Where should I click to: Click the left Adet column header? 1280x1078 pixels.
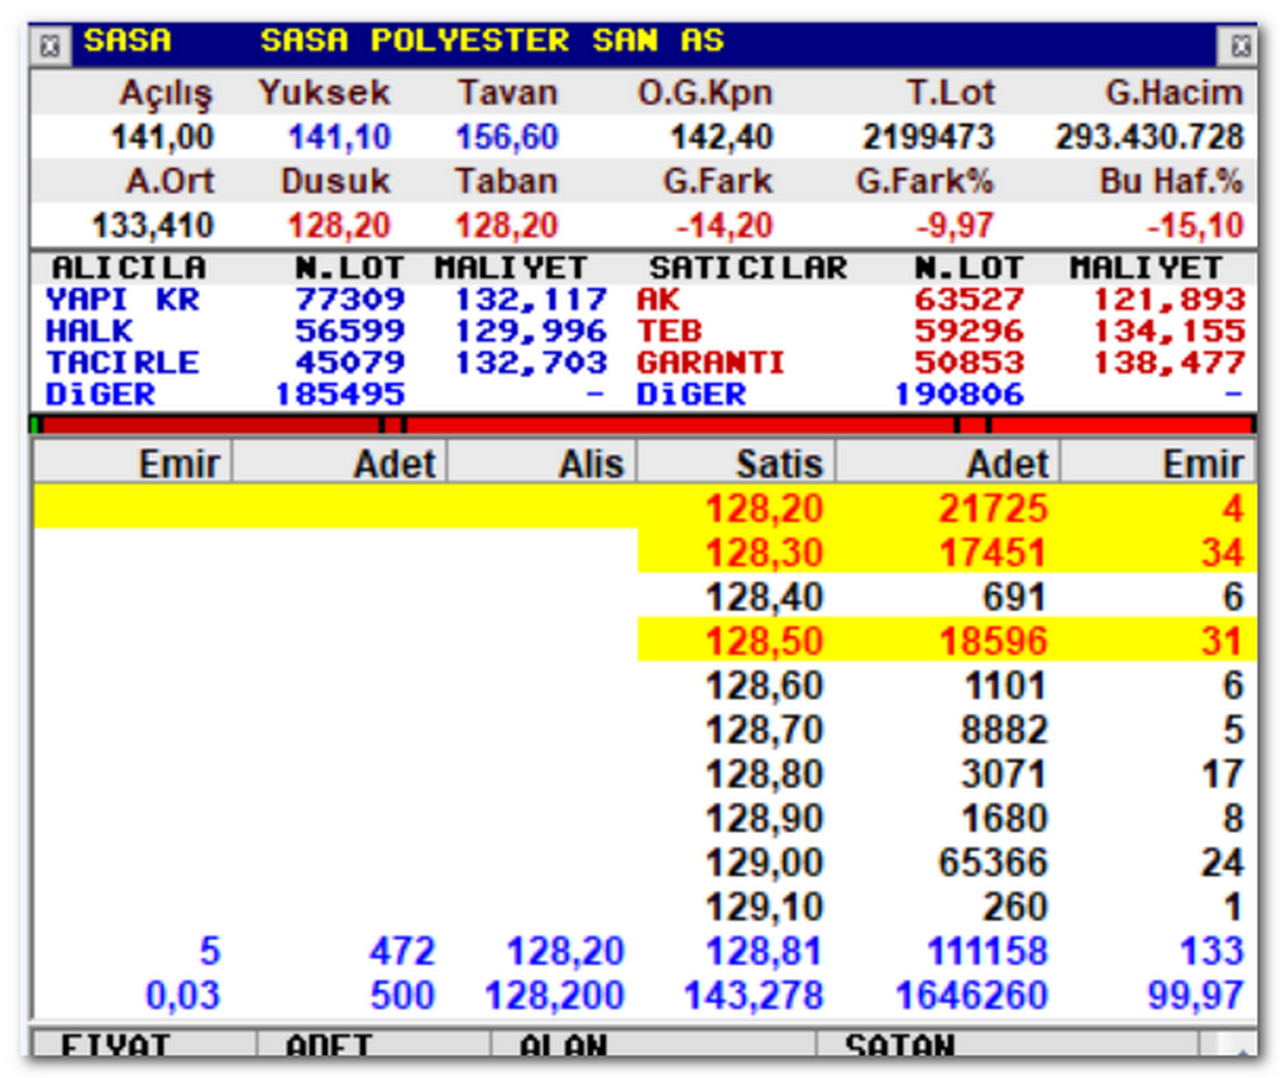(340, 463)
